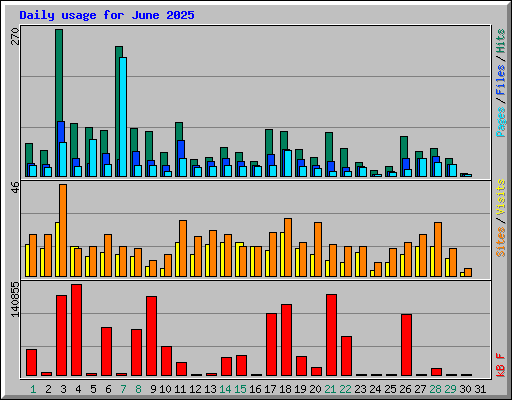Click the red KB bar for day 26
Screen dimensions: 512x400
[x=406, y=345]
